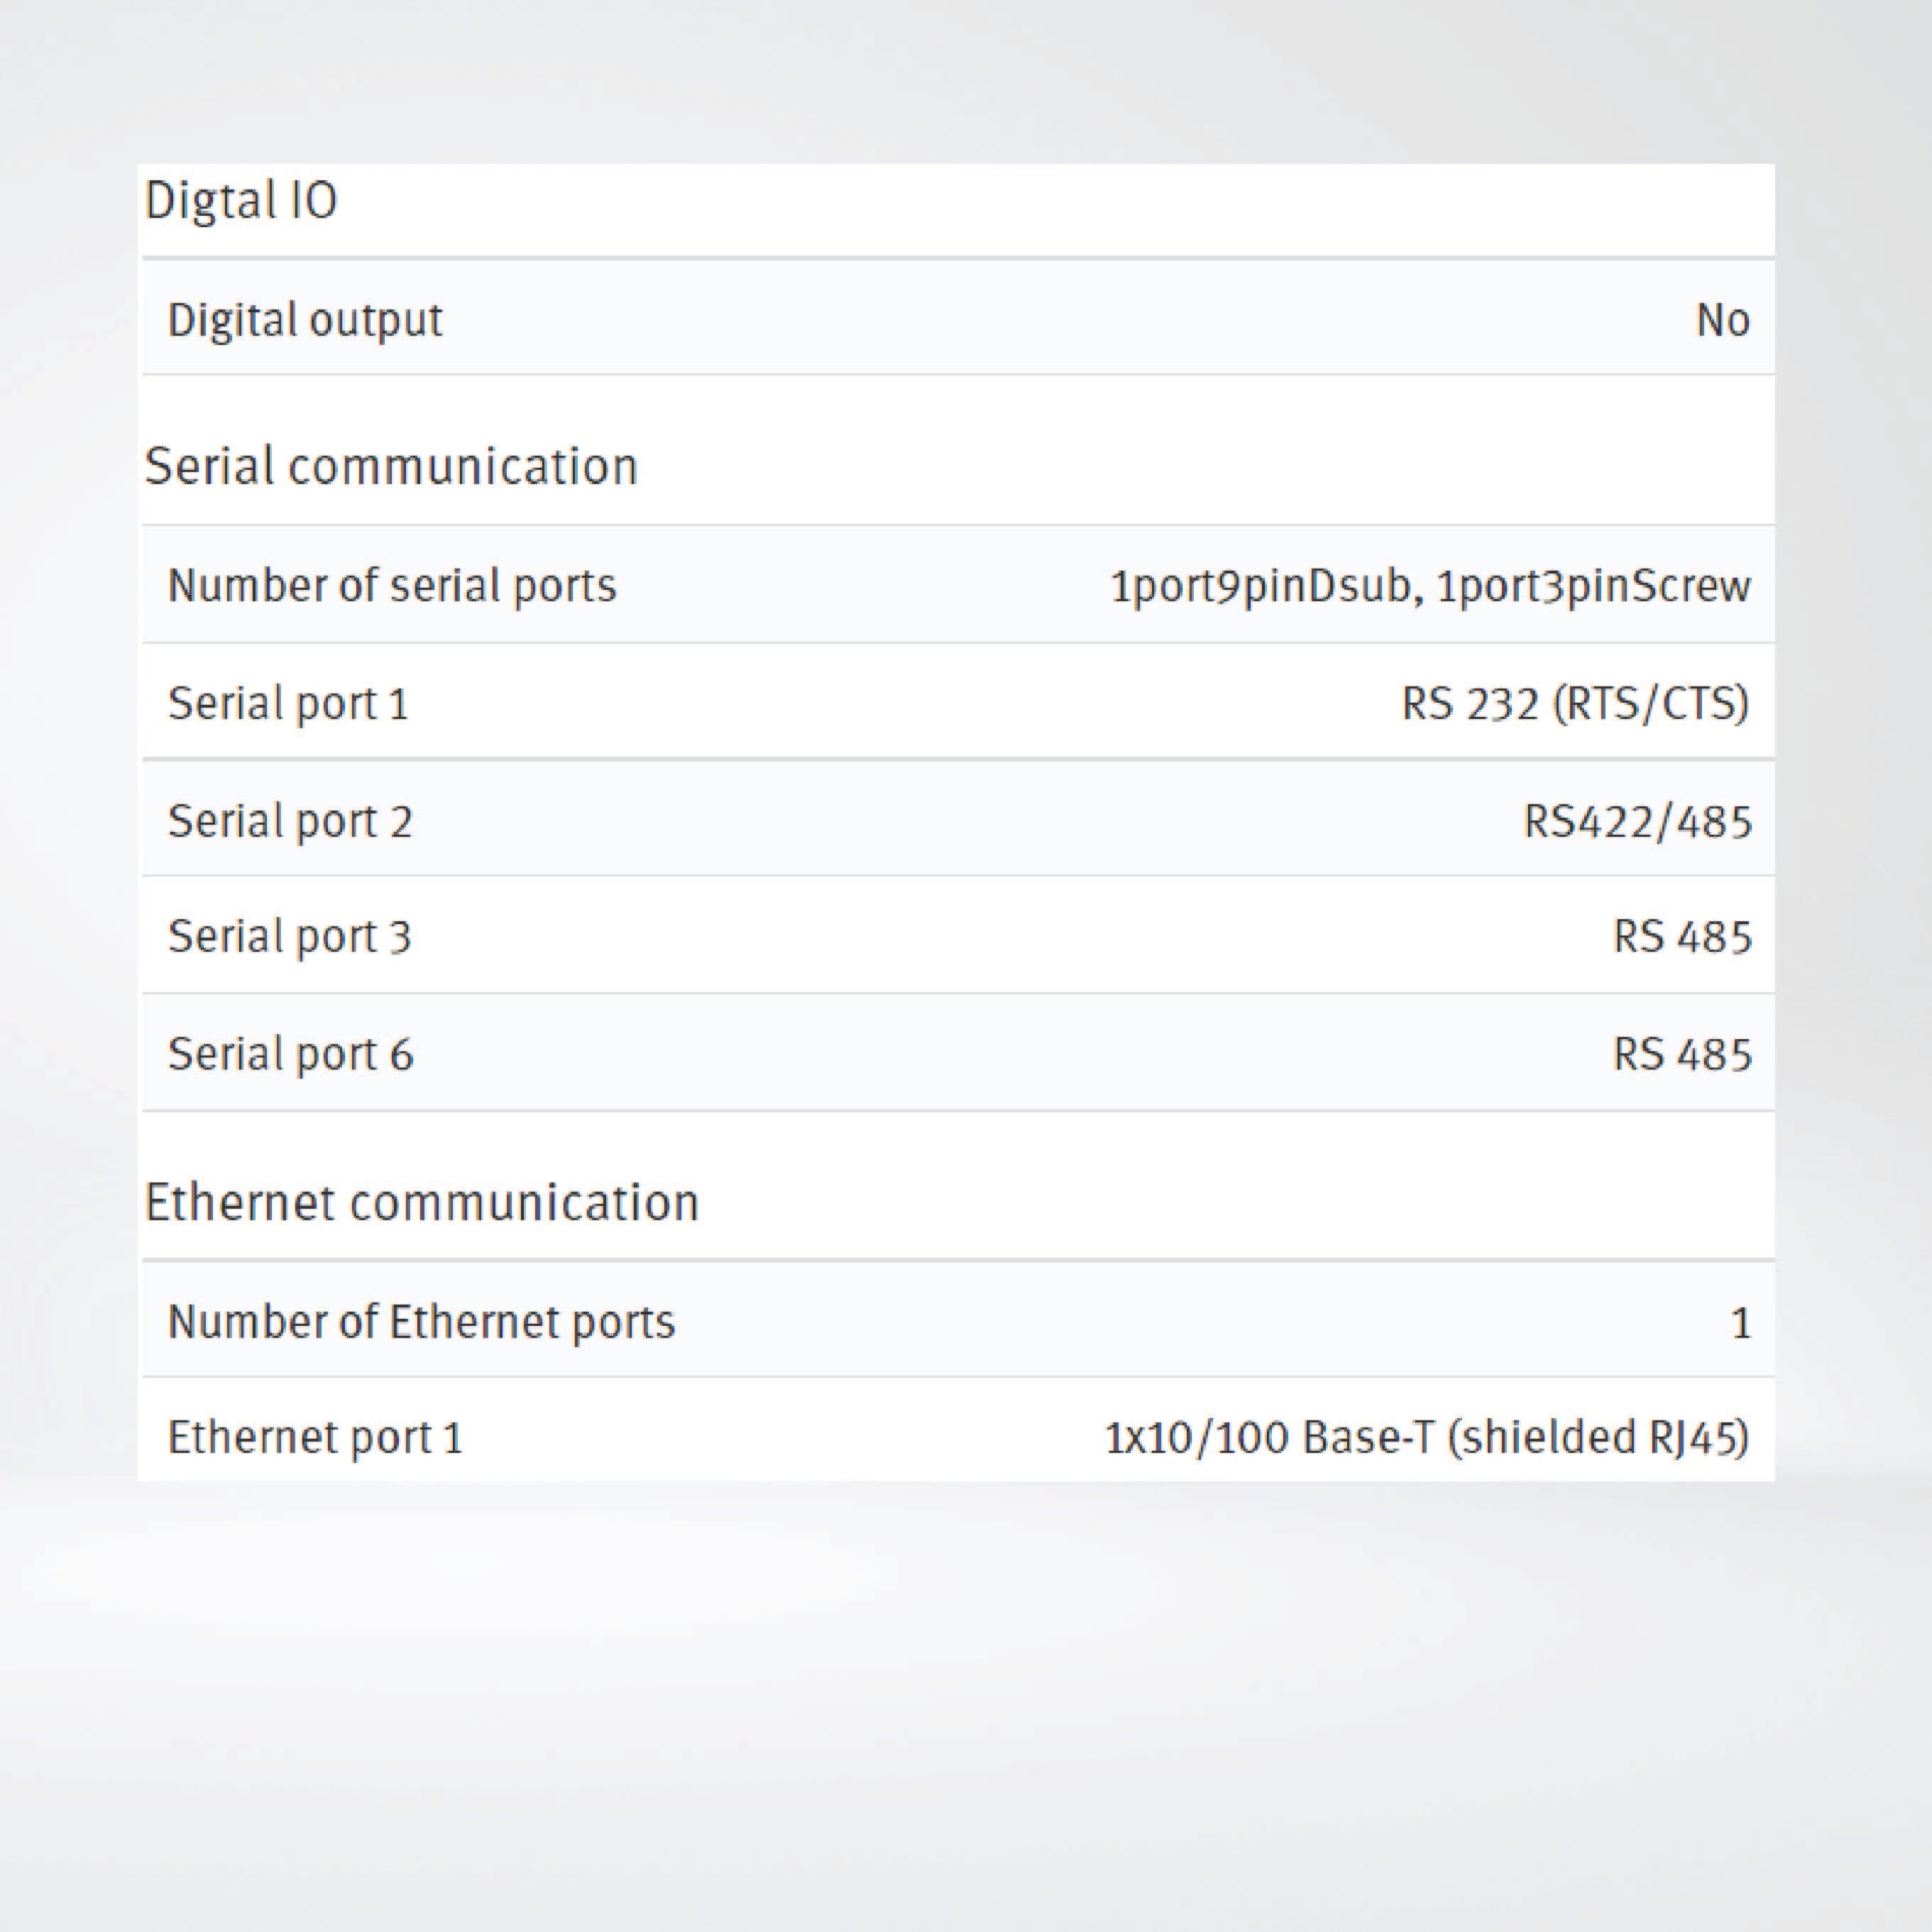Click the RS 485 value for Serial port 6

coord(1682,1055)
